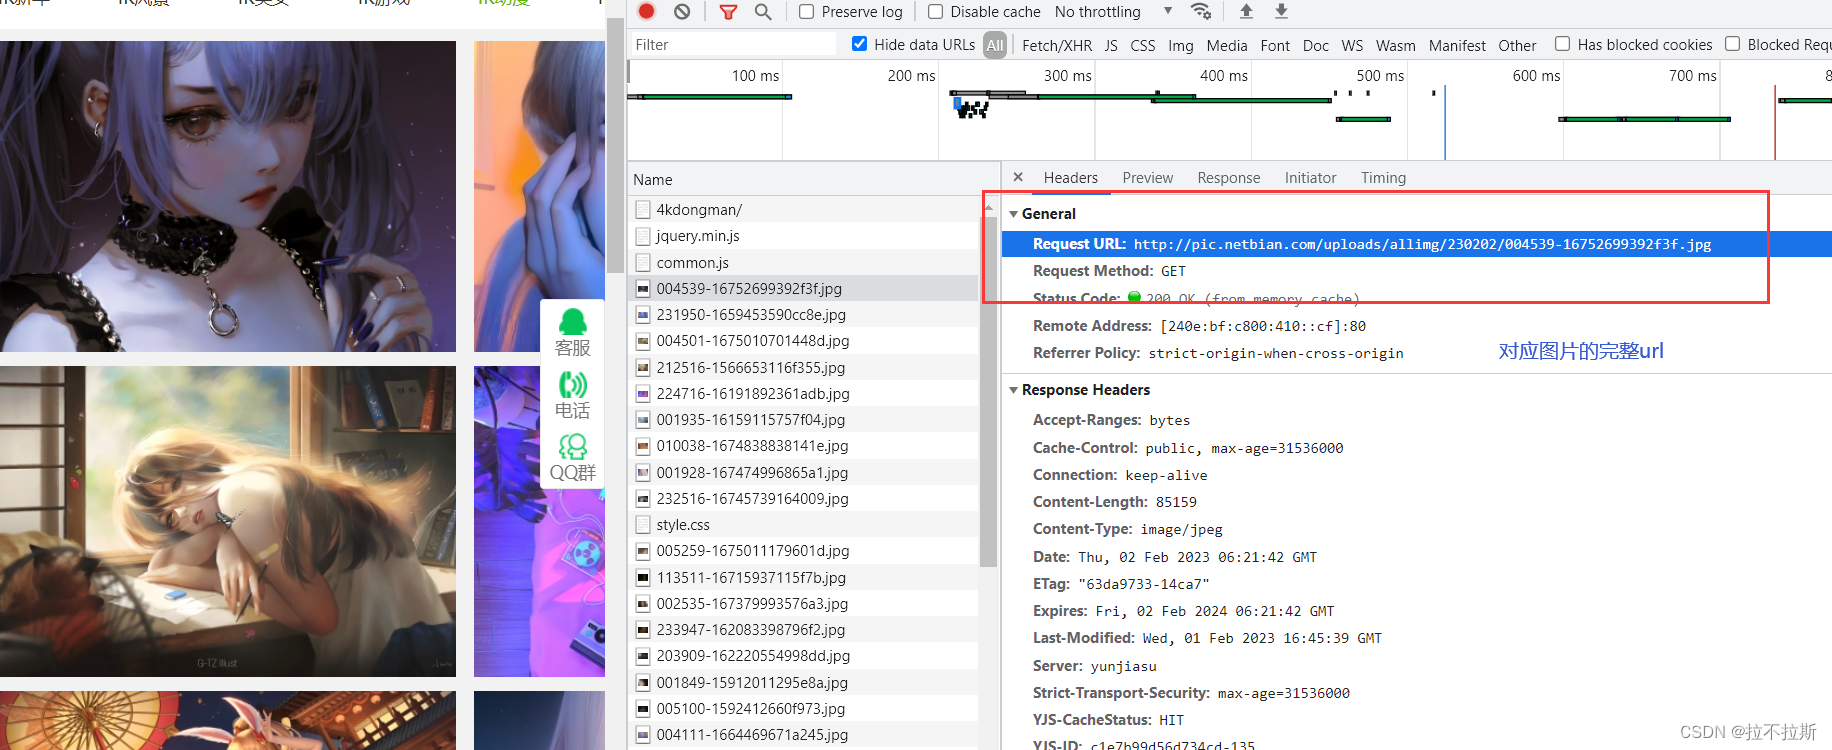Screen dimensions: 1832x750
Task: Enable the Preserve log checkbox
Action: click(x=807, y=12)
